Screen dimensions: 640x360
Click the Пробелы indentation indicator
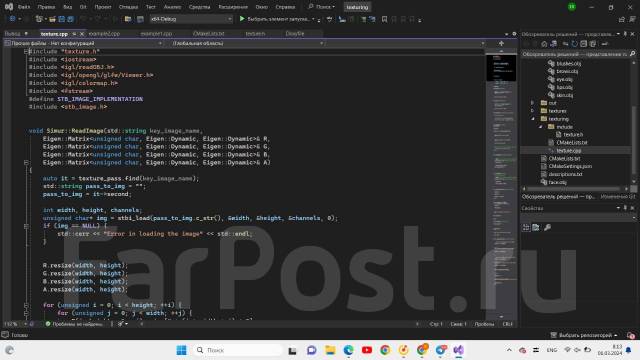(x=484, y=324)
